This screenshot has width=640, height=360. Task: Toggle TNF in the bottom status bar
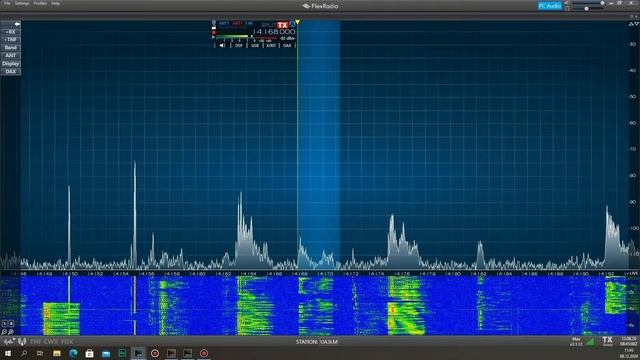[x=36, y=341]
